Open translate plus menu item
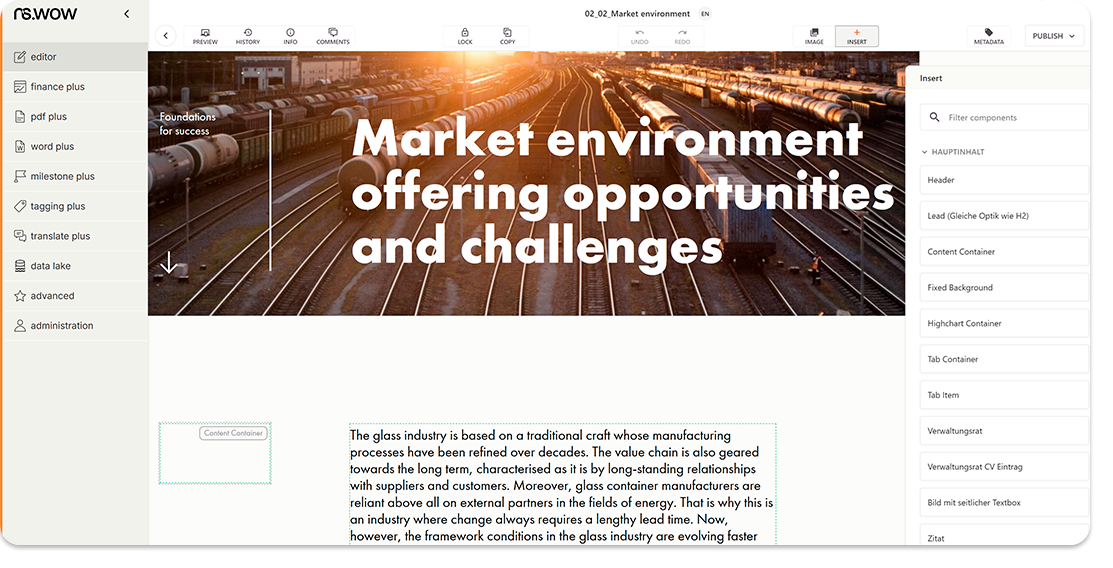 coord(60,236)
